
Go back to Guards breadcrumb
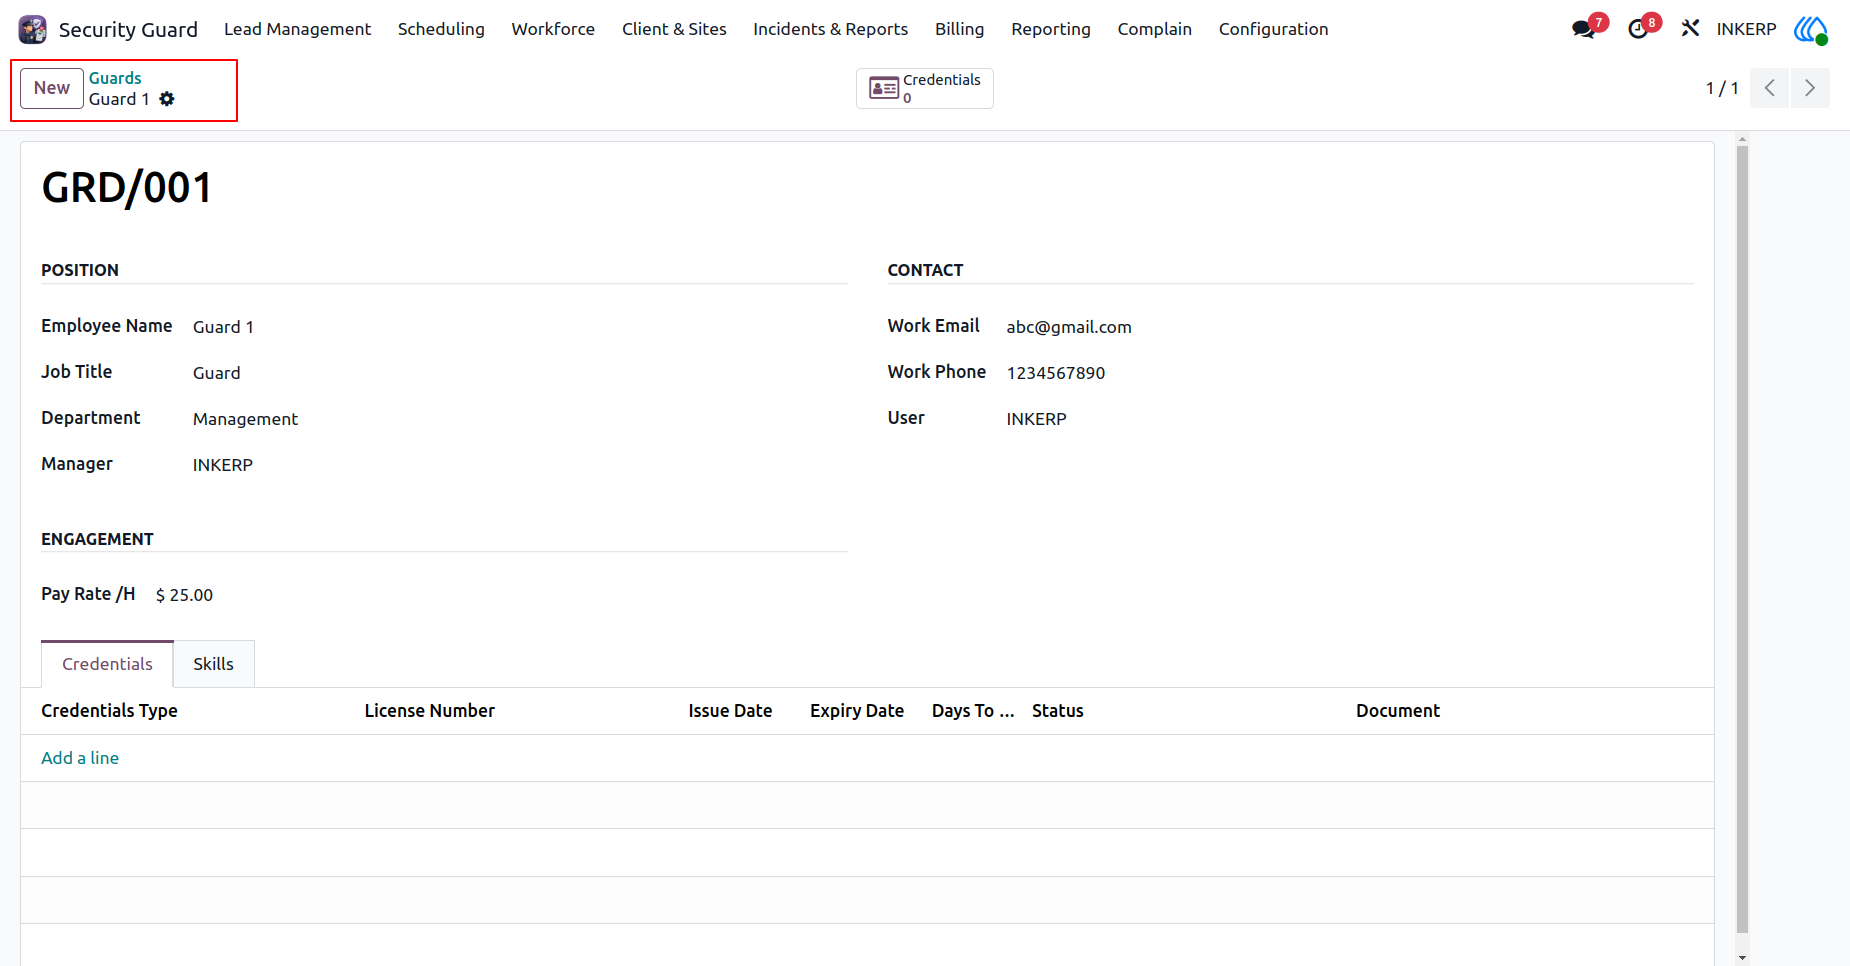(x=115, y=78)
